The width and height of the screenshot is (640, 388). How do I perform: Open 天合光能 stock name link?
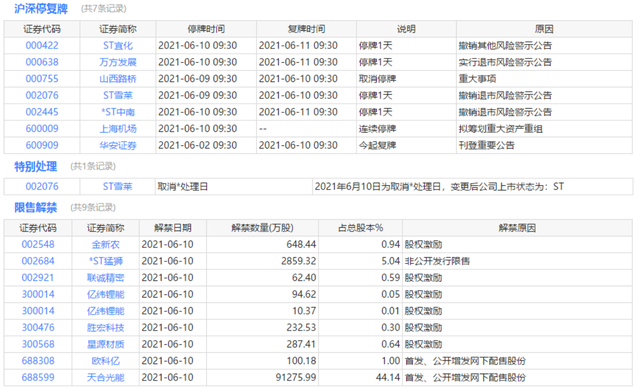tap(106, 377)
